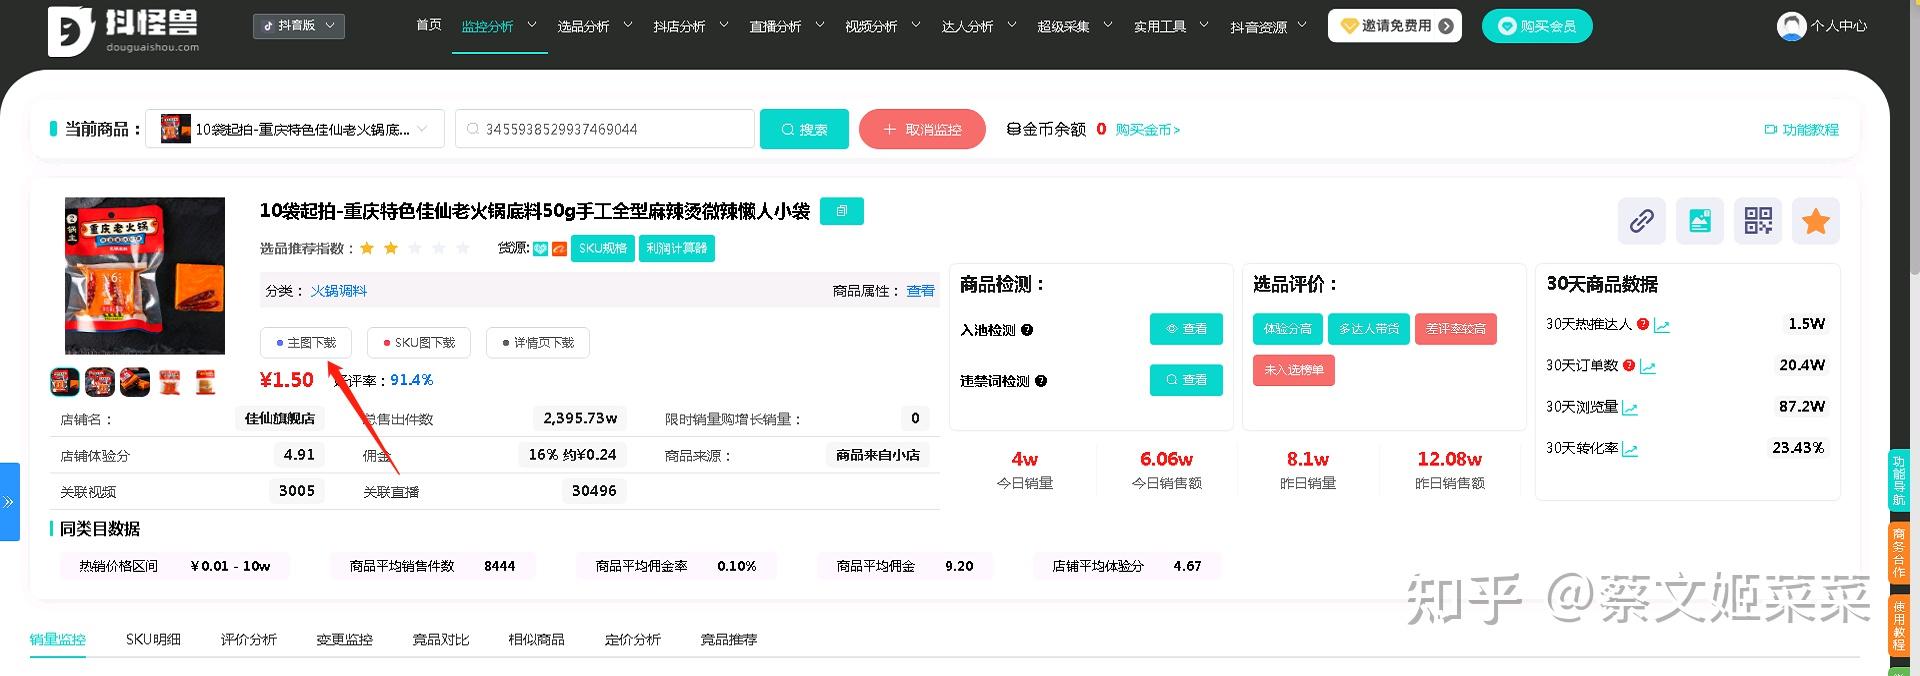
Task: Select the second product thumbnail
Action: pyautogui.click(x=100, y=382)
